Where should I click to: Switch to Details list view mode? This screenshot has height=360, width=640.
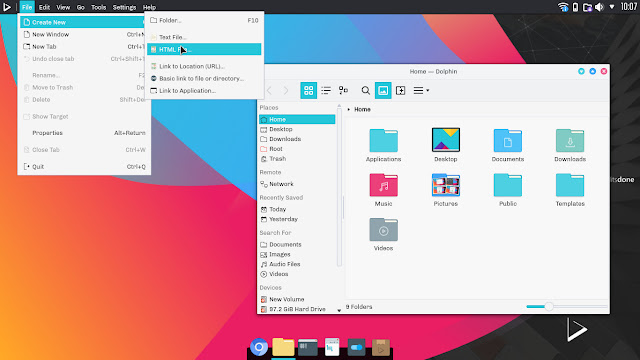326,90
